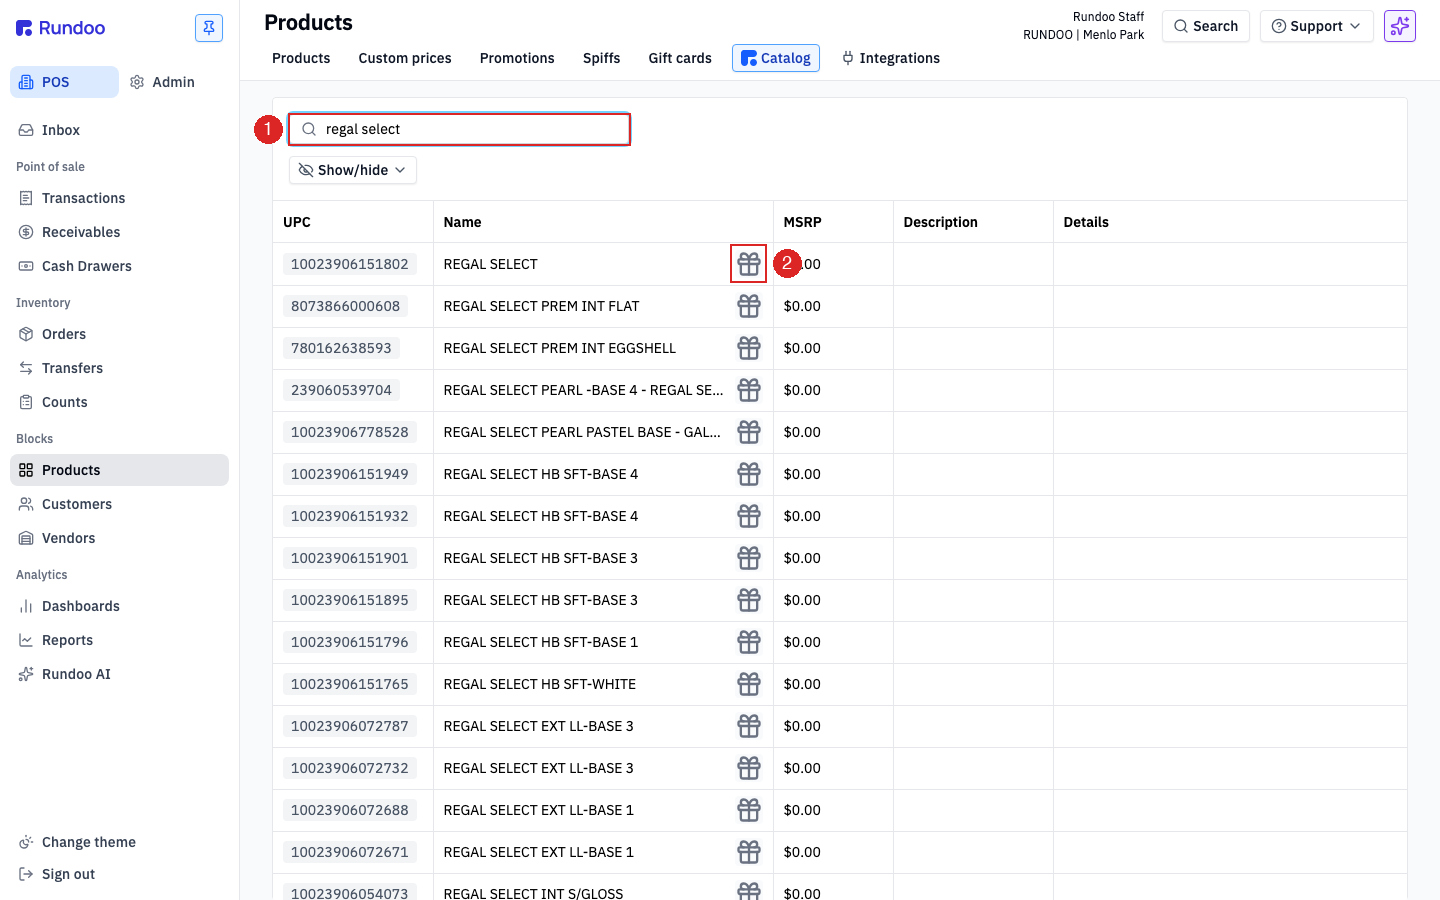Open the Rundoo AI sparkle button in the top right
Viewport: 1440px width, 900px height.
(x=1400, y=26)
